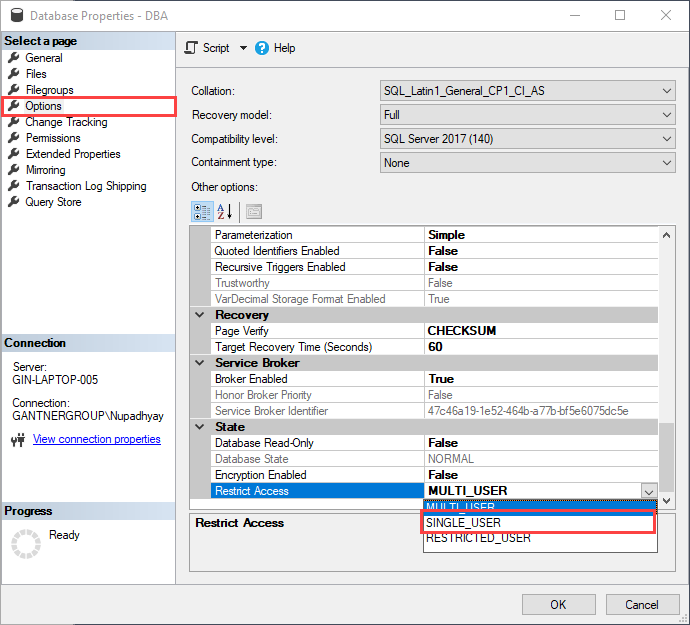This screenshot has height=625, width=690.
Task: Click the wrench icon beside Filegroups
Action: pos(14,90)
